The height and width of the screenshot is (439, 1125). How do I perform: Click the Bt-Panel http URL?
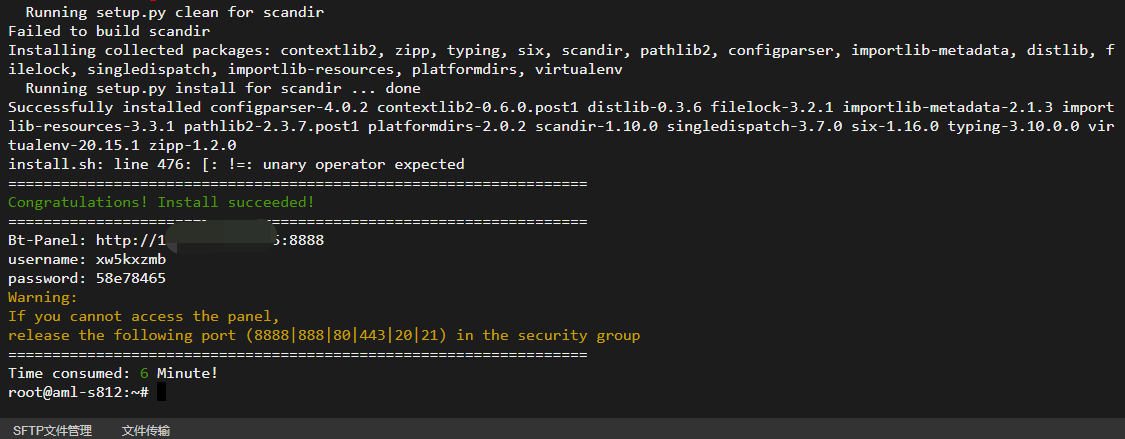[x=210, y=240]
